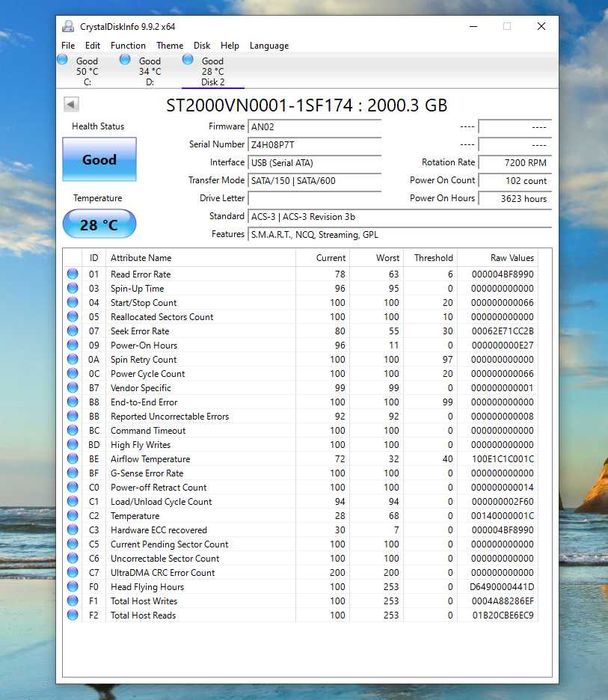Click status orb for Reallocated Sectors Count
The height and width of the screenshot is (700, 608).
point(72,317)
